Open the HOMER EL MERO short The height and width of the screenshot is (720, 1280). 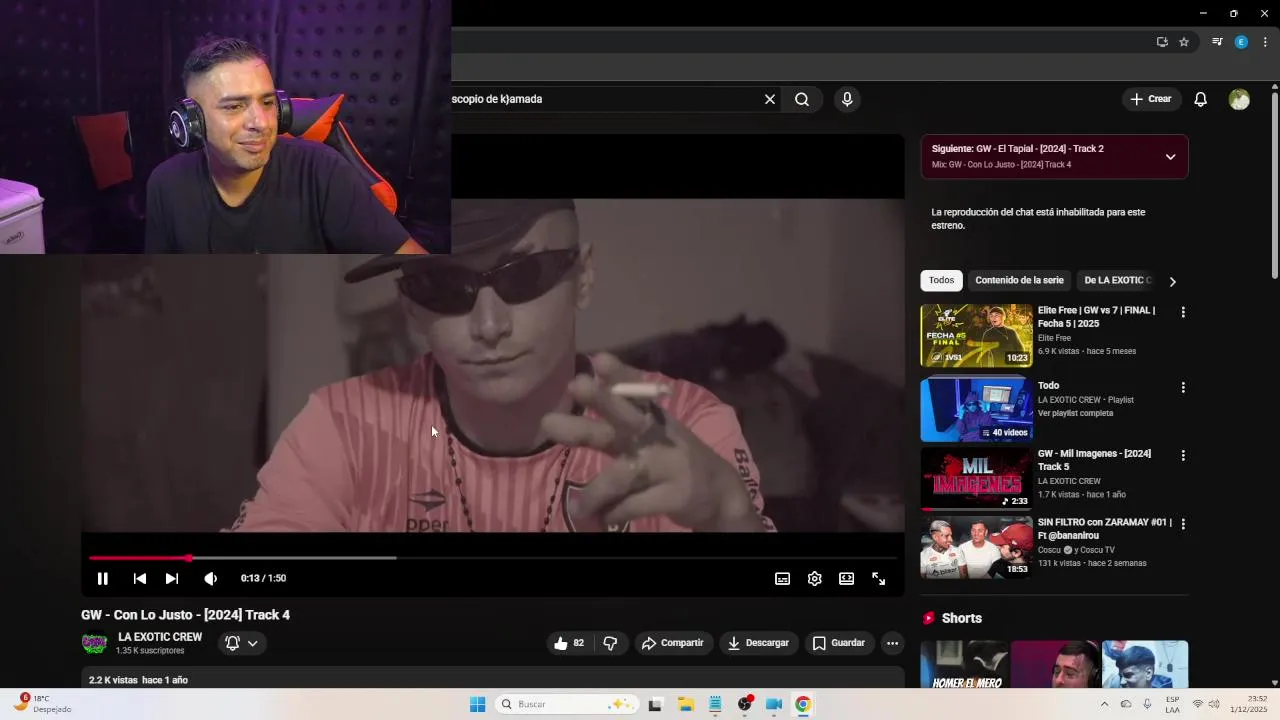click(966, 664)
